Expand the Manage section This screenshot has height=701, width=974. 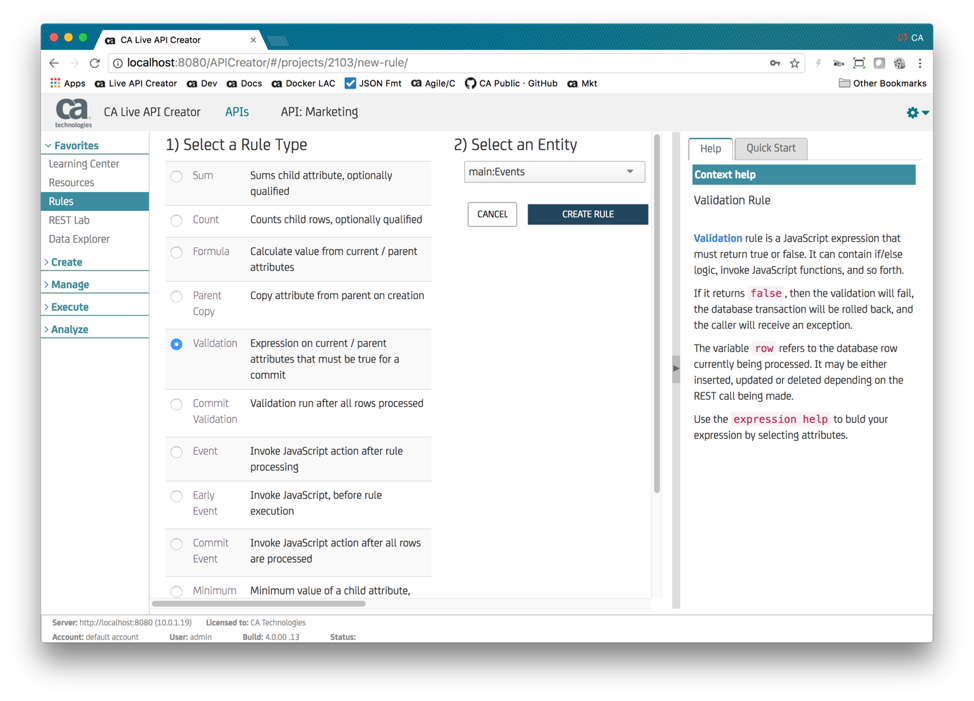click(67, 284)
